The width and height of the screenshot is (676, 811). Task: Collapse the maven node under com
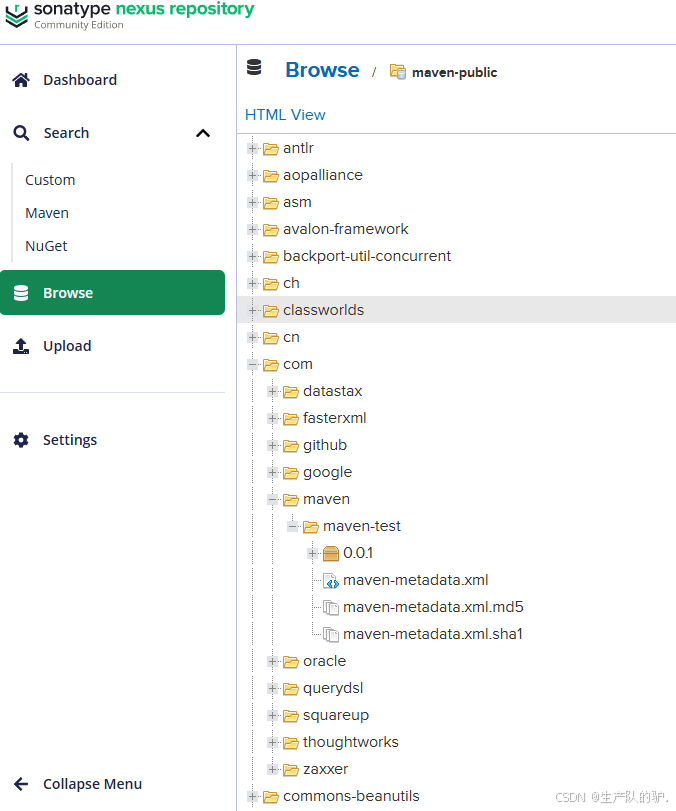click(x=273, y=500)
